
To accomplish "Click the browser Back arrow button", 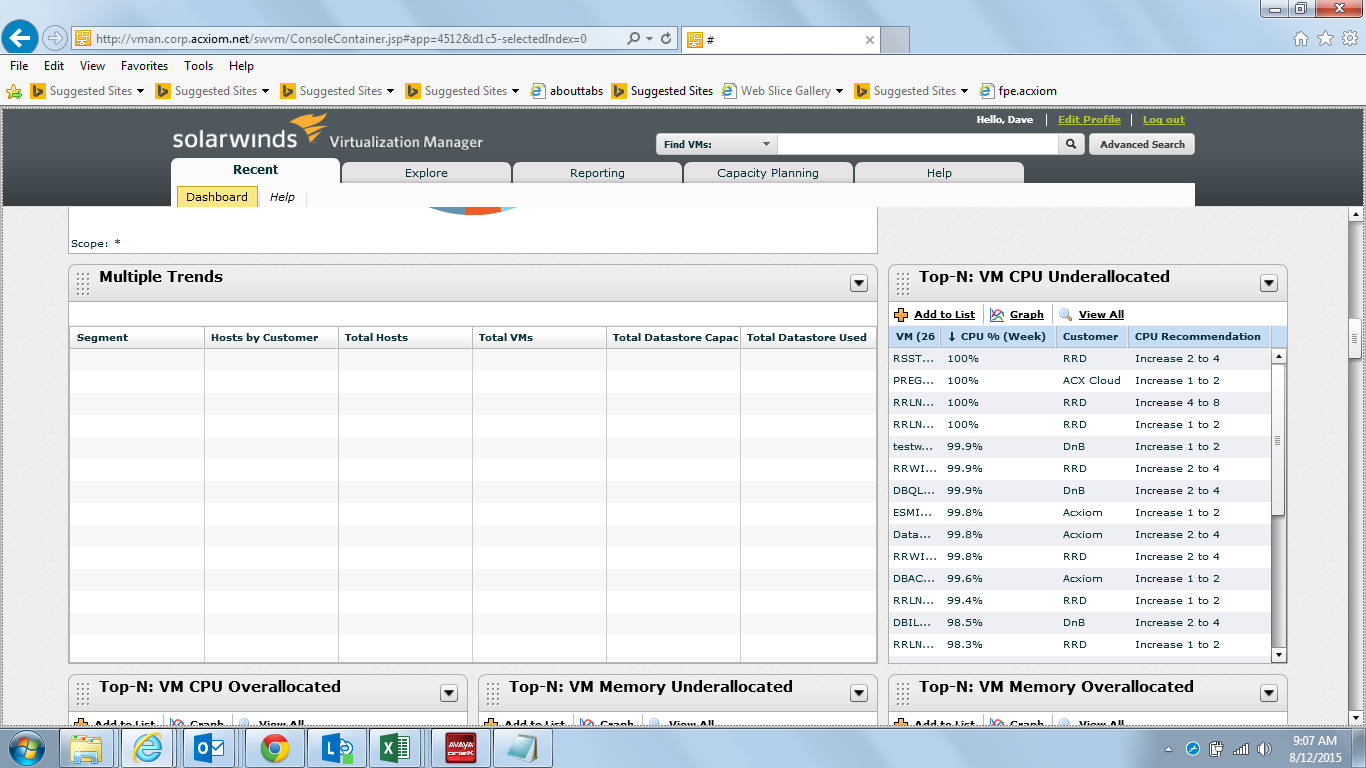I will click(x=21, y=38).
